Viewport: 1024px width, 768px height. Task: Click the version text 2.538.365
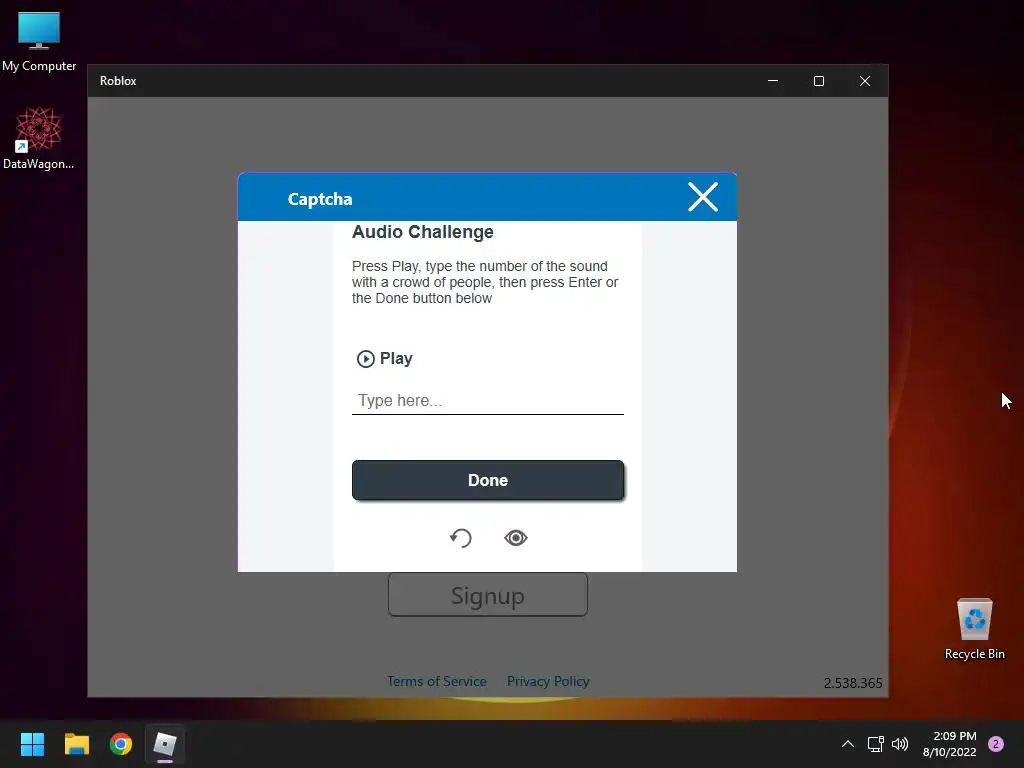853,683
